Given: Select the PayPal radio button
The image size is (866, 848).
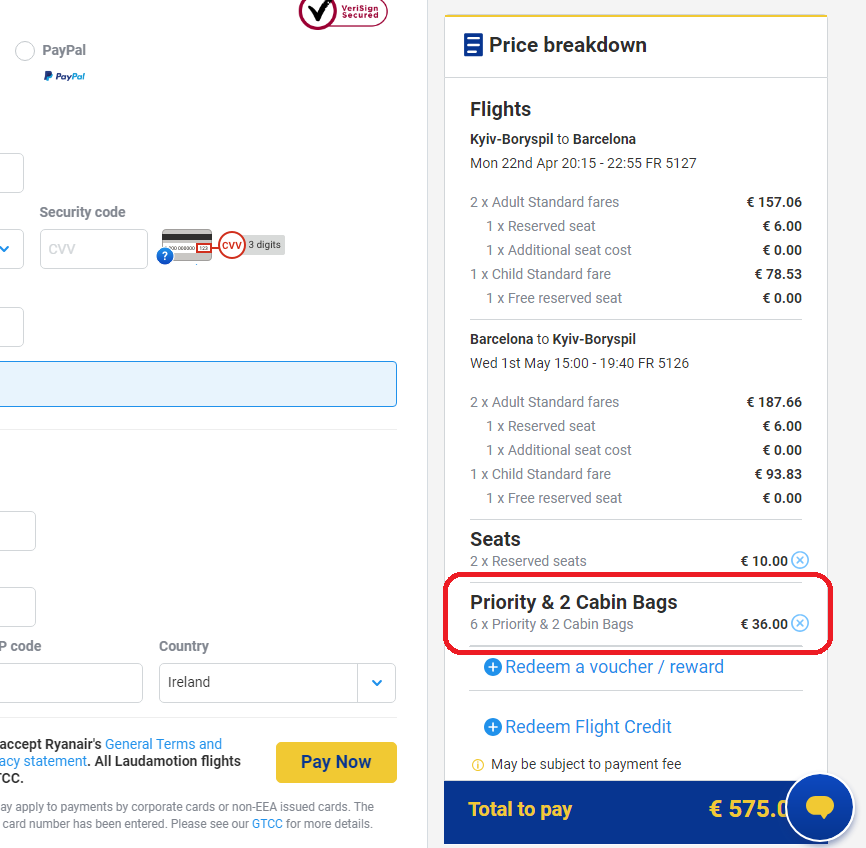Looking at the screenshot, I should (25, 51).
